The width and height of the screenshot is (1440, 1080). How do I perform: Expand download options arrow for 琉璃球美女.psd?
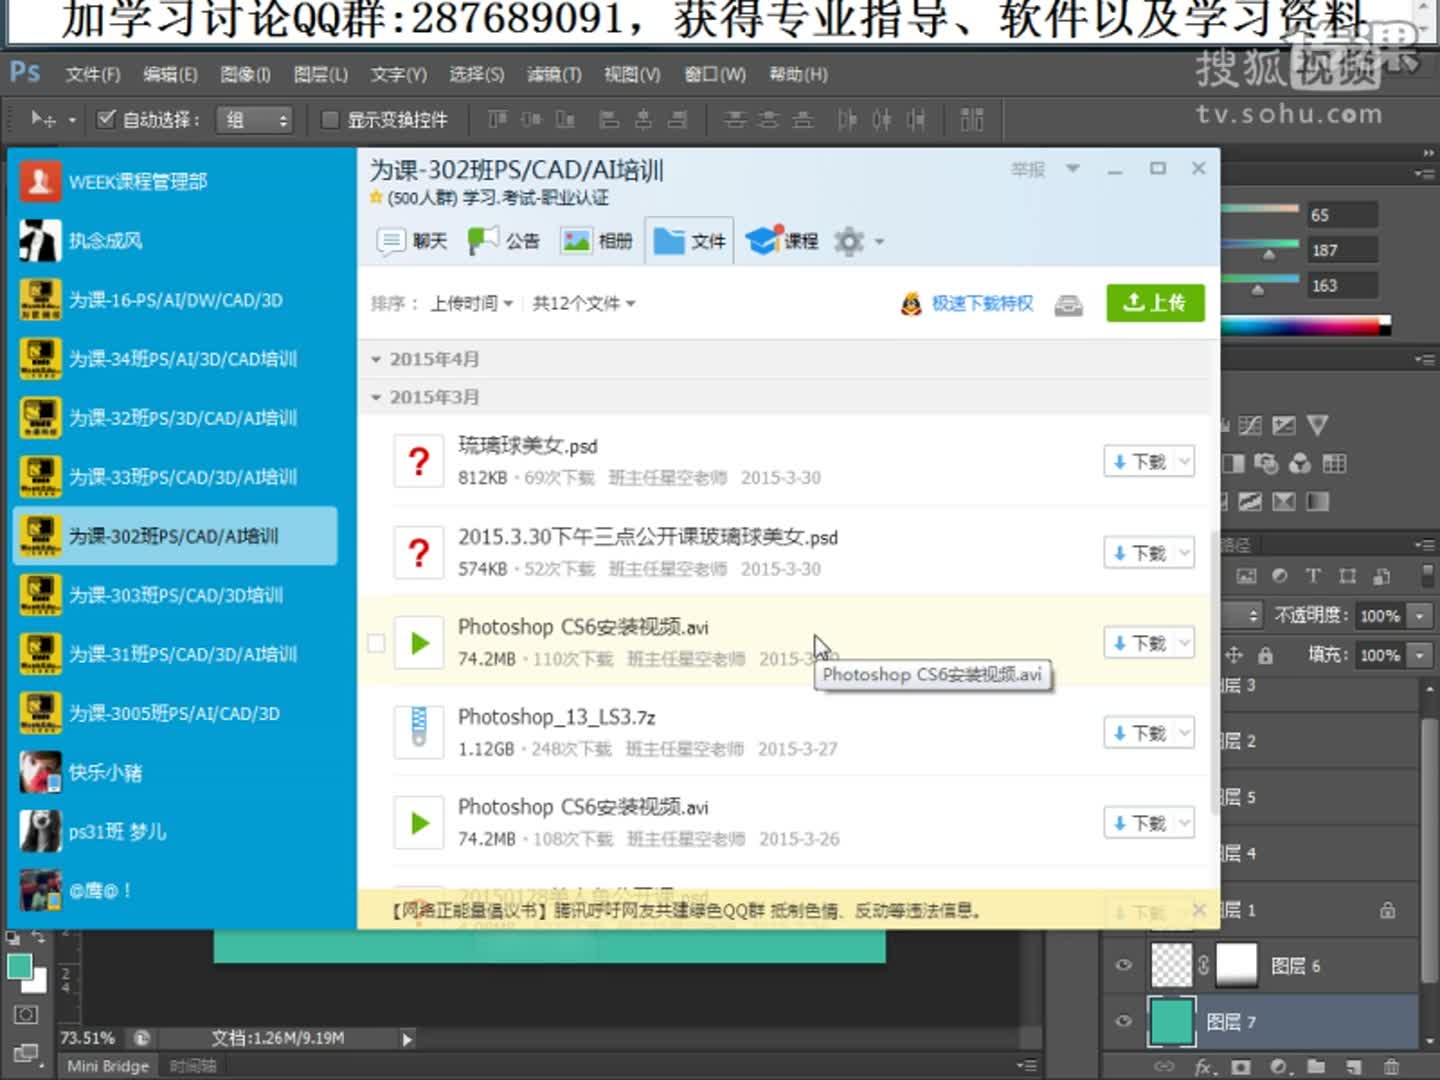click(x=1185, y=462)
